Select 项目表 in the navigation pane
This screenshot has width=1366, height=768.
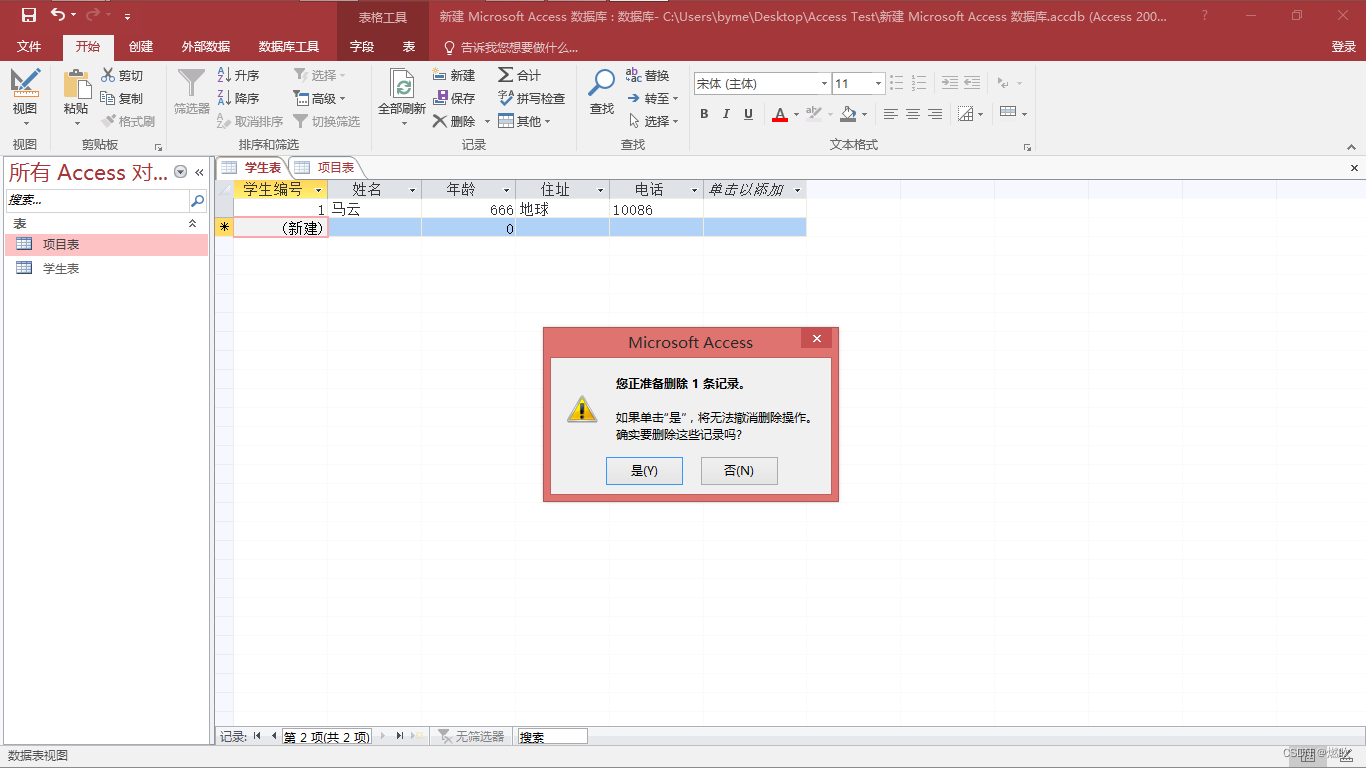106,245
